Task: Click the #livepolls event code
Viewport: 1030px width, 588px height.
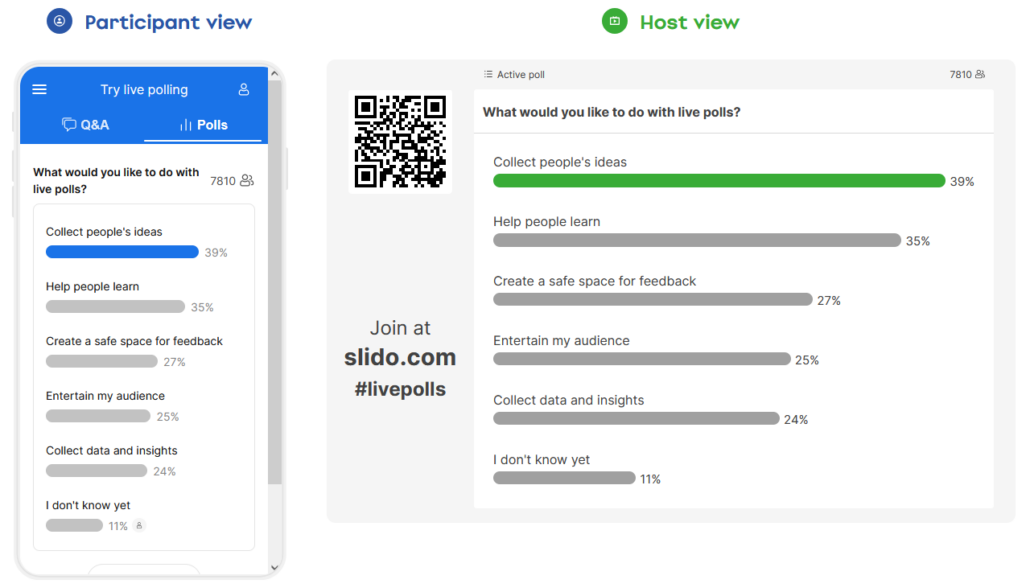Action: pyautogui.click(x=400, y=390)
